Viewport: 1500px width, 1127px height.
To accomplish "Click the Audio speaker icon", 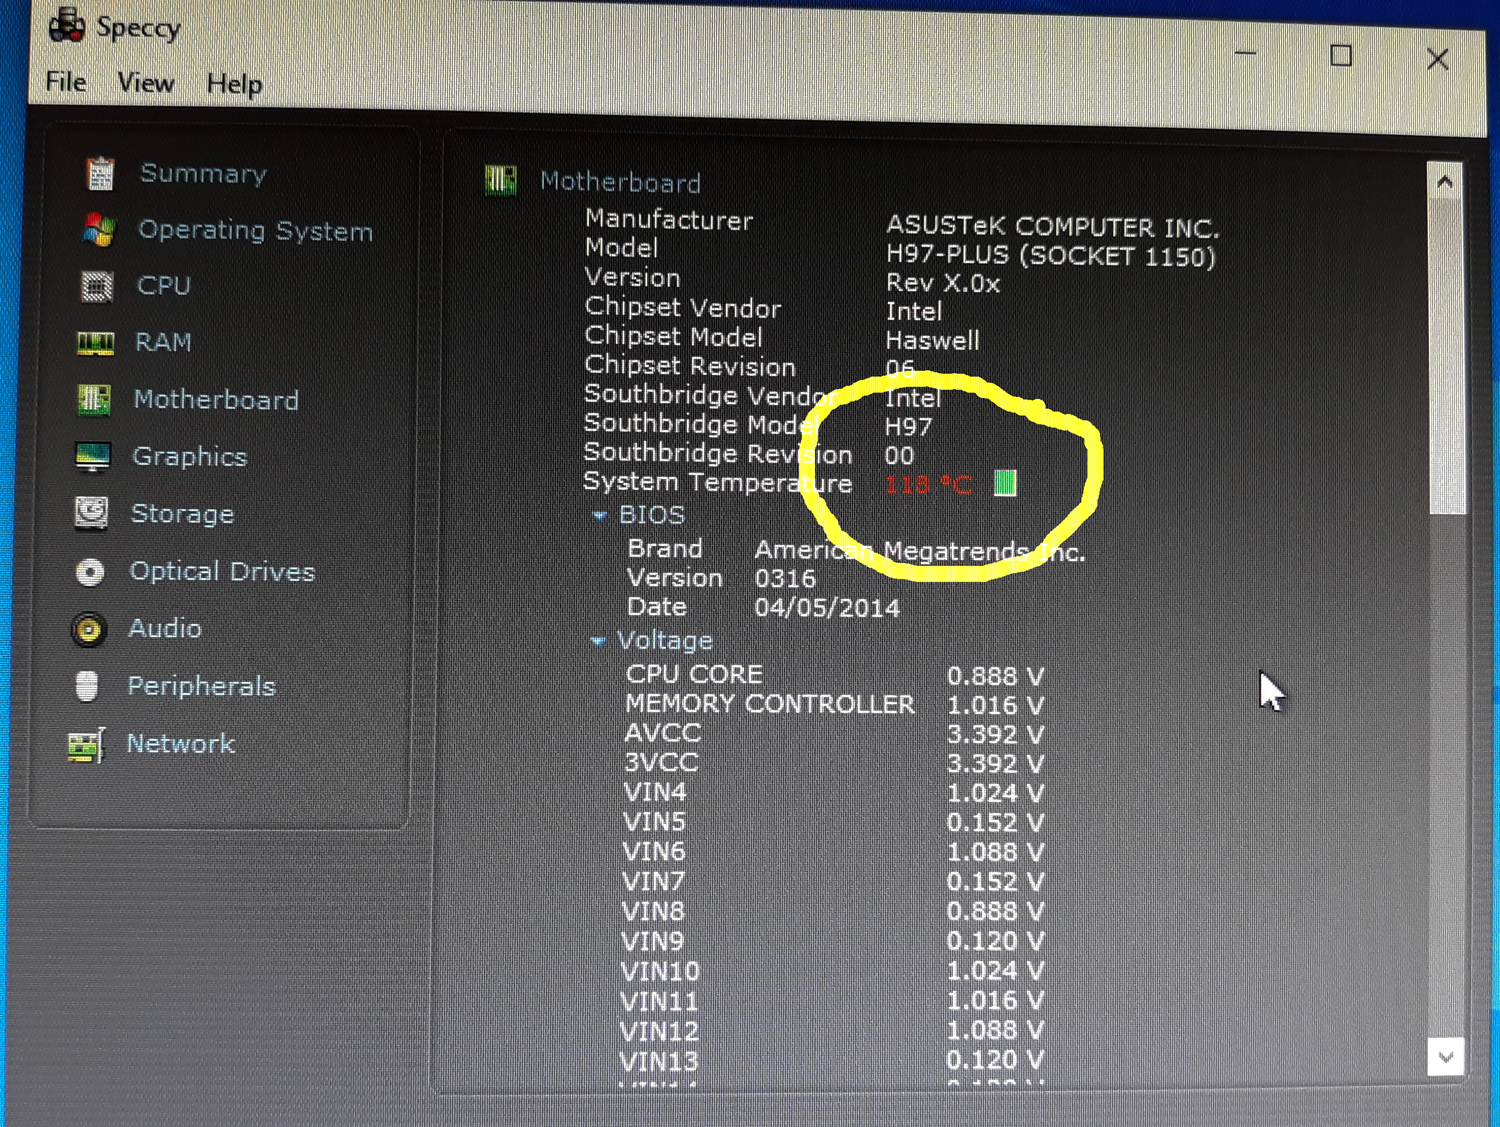I will [88, 629].
